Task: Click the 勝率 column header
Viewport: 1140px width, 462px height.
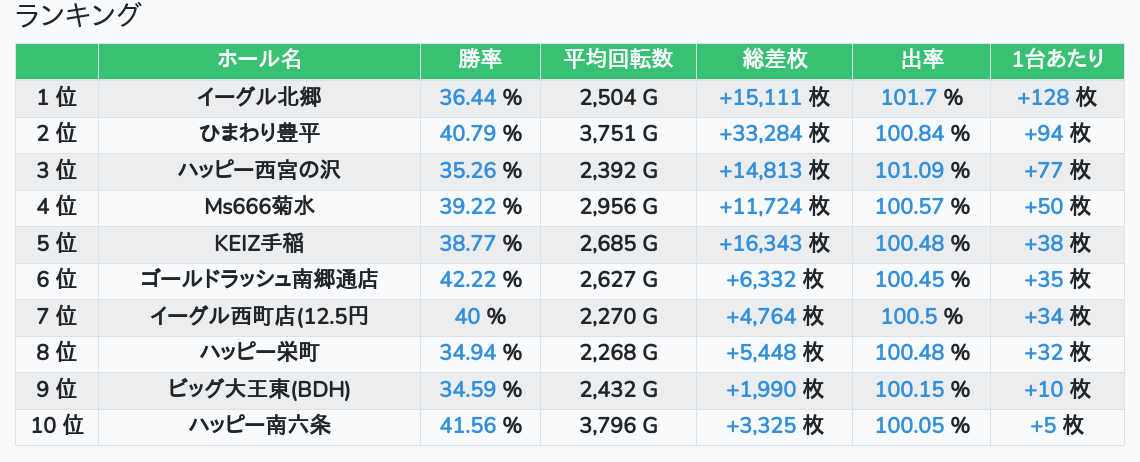Action: pyautogui.click(x=480, y=60)
